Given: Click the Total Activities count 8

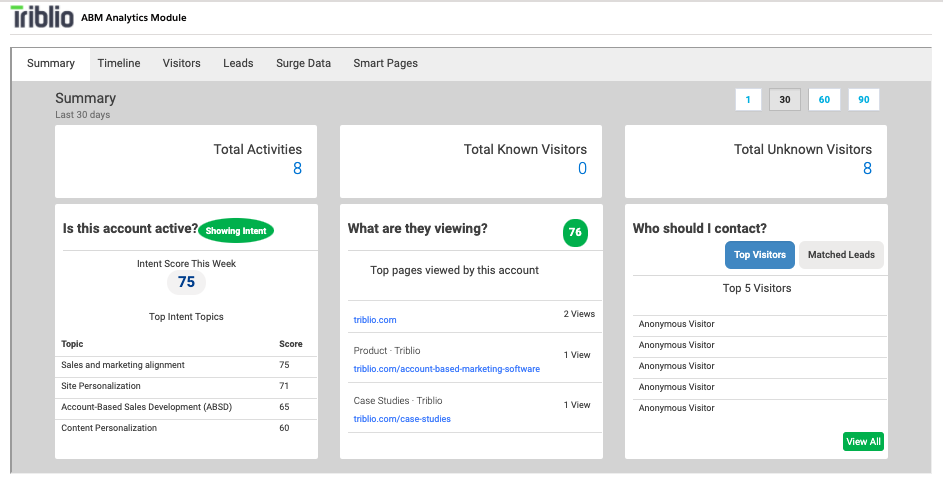Looking at the screenshot, I should pyautogui.click(x=297, y=169).
